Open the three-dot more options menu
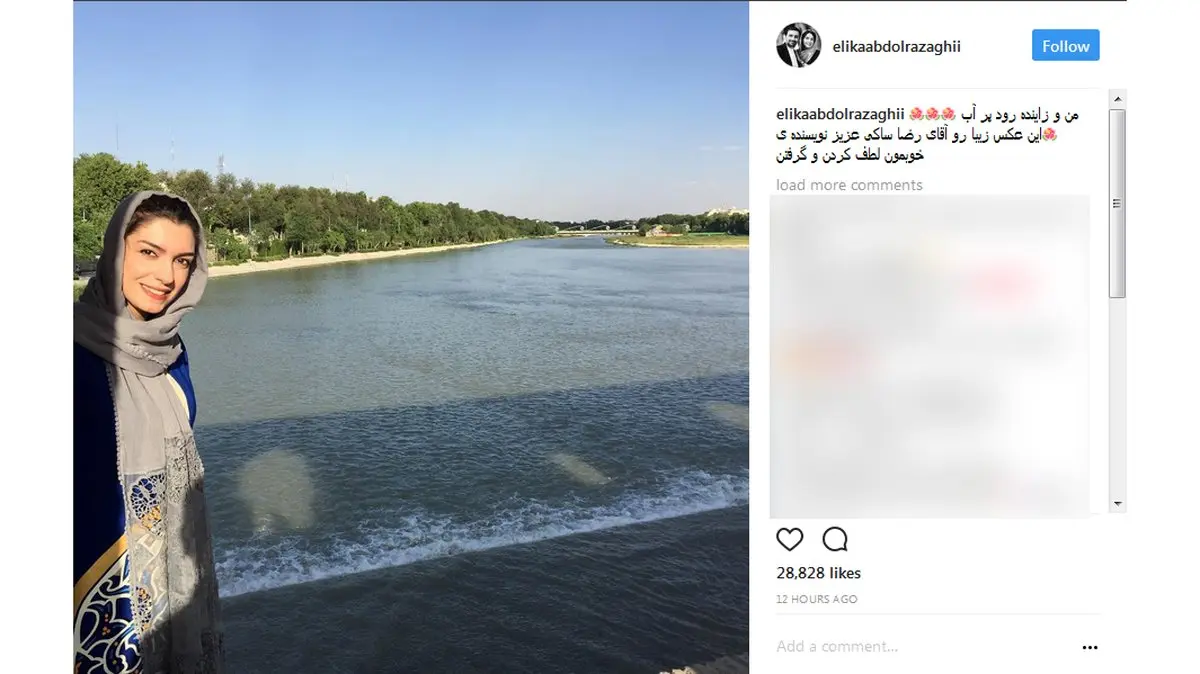This screenshot has height=674, width=1200. (x=1090, y=647)
